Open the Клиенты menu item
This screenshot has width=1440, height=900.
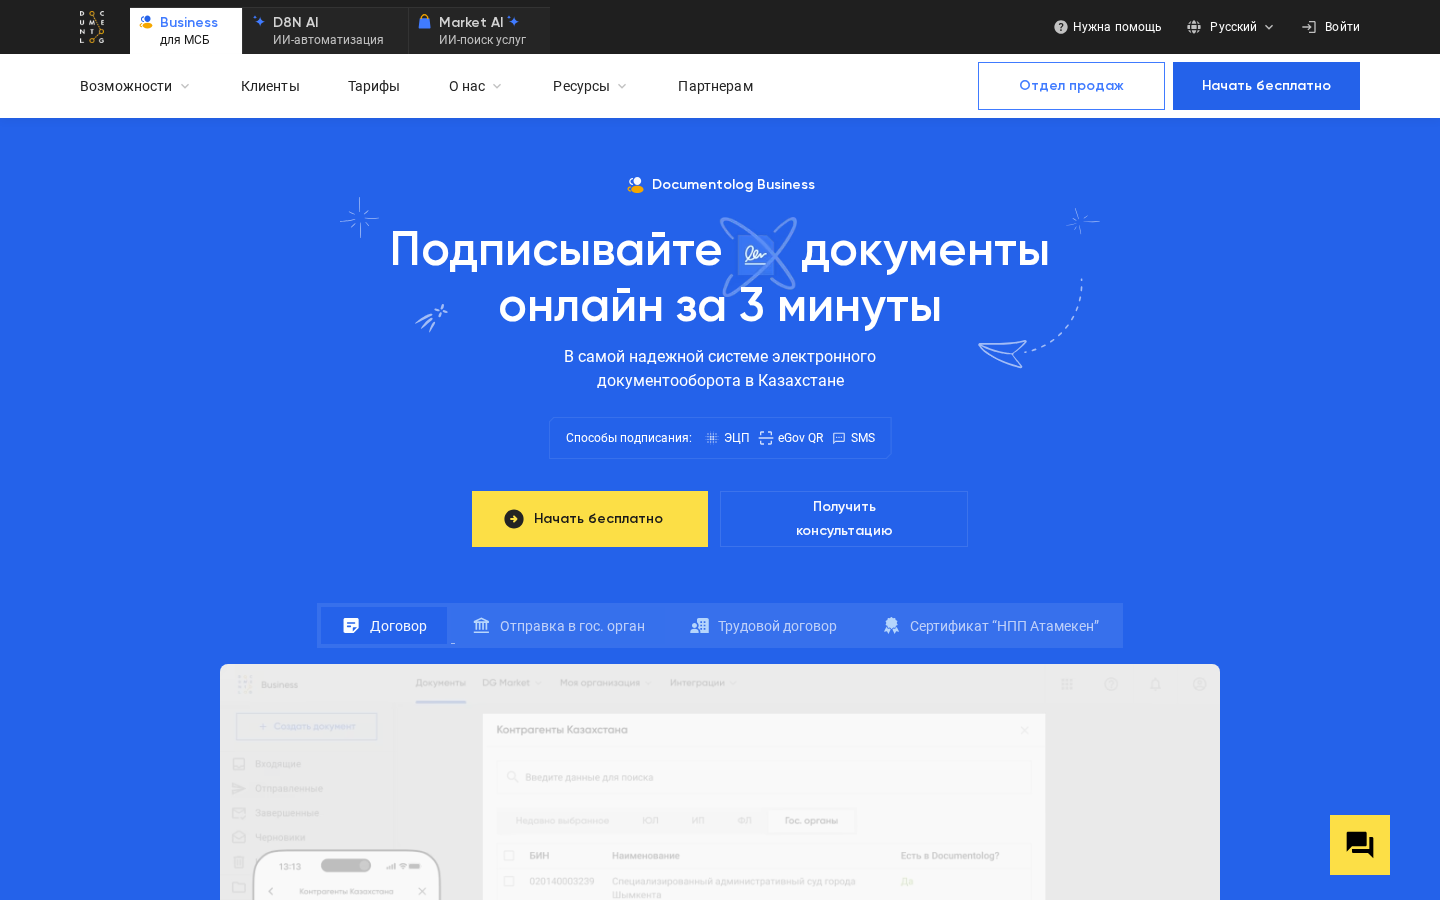(270, 86)
